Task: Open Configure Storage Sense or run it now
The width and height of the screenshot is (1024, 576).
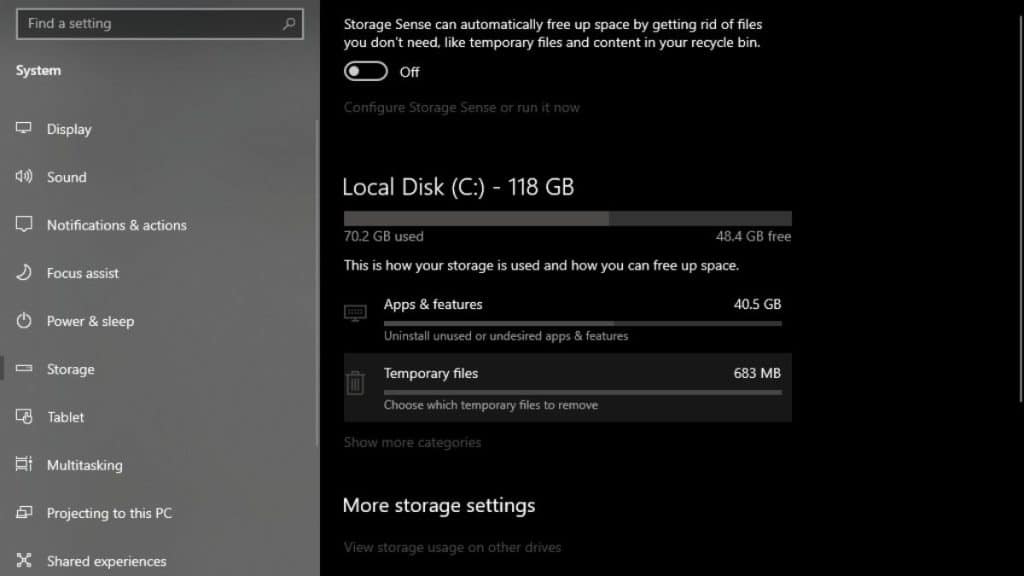Action: tap(461, 107)
